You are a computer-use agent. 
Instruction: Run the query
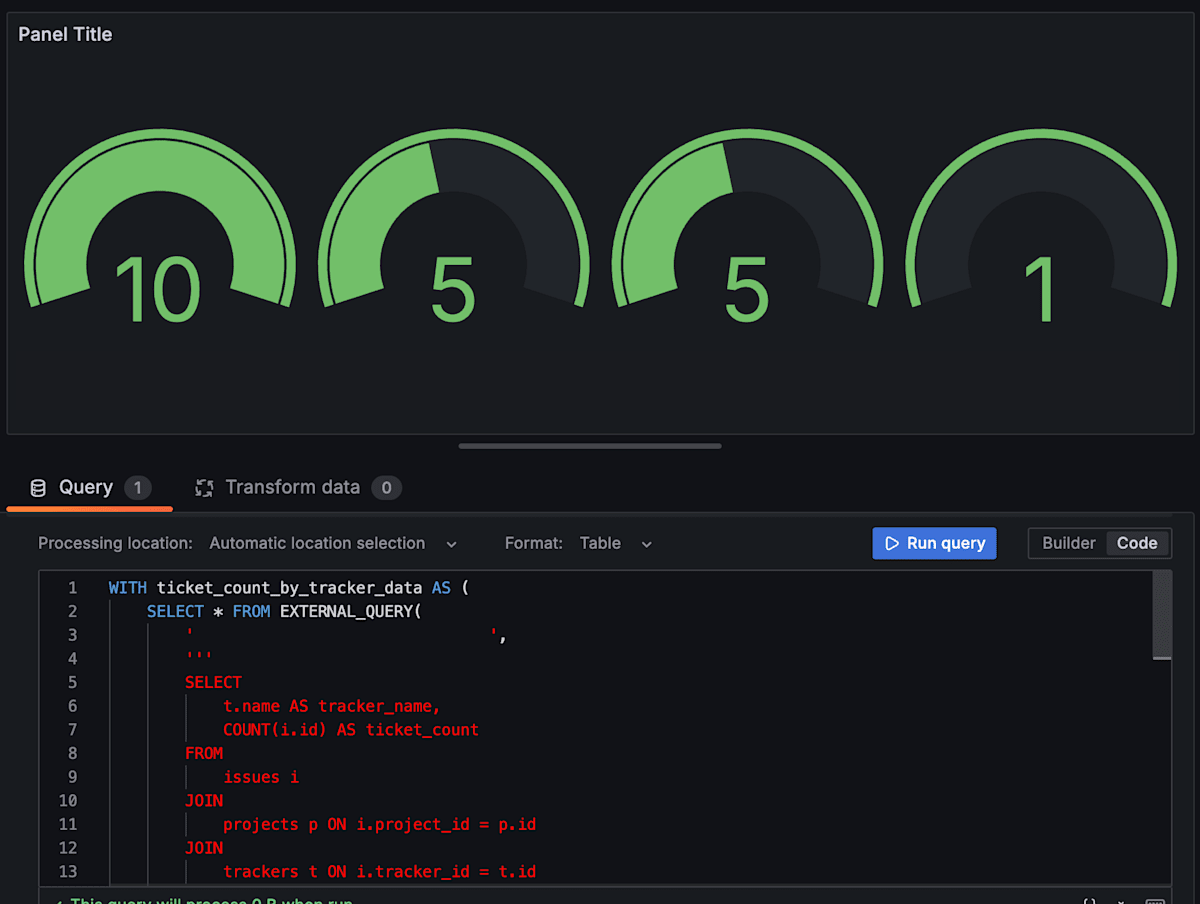coord(934,543)
